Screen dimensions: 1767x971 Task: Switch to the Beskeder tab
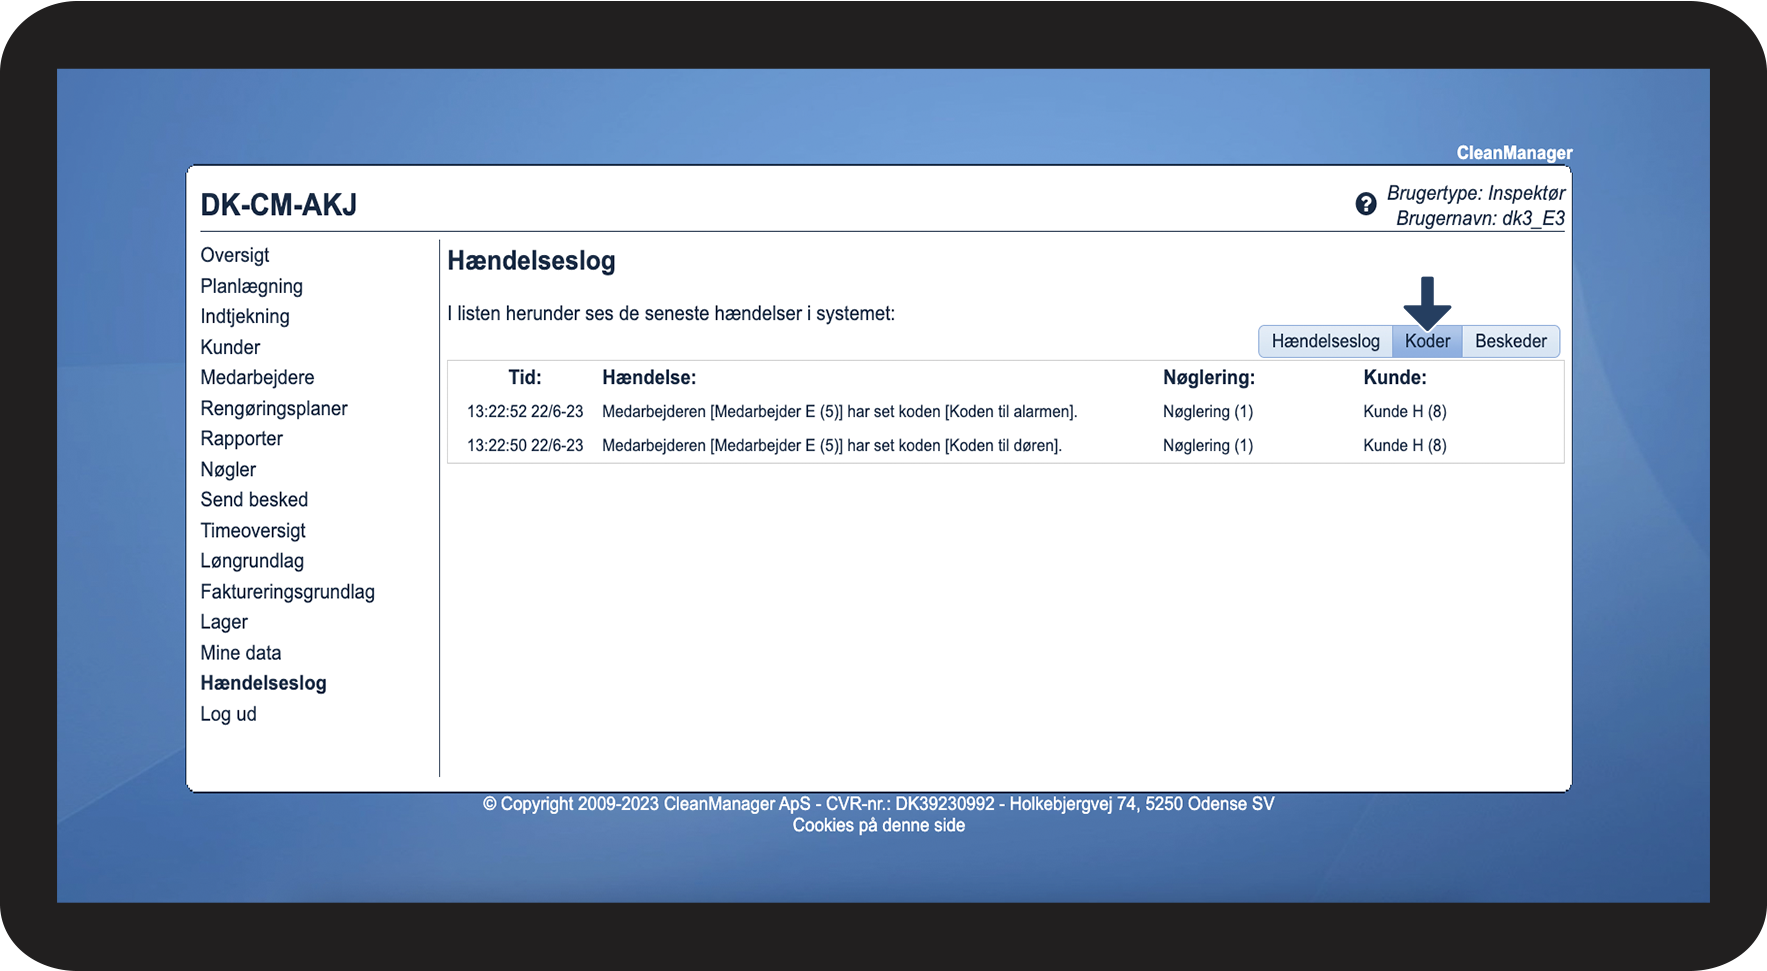pyautogui.click(x=1511, y=341)
